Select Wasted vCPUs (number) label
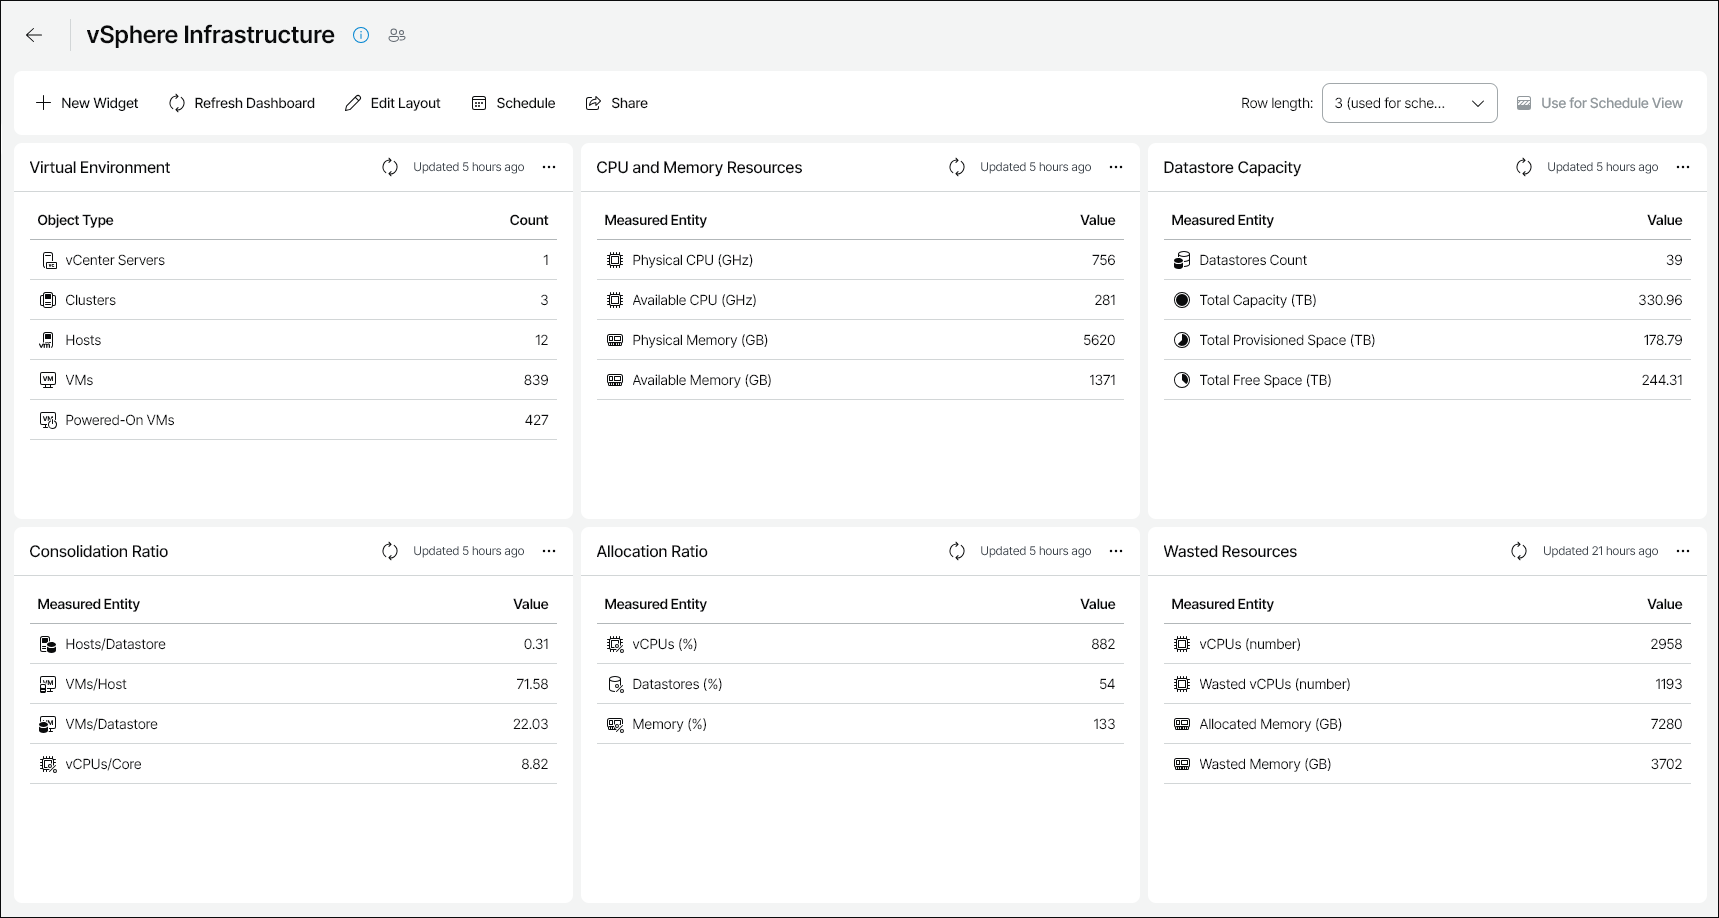The image size is (1719, 918). 1275,684
